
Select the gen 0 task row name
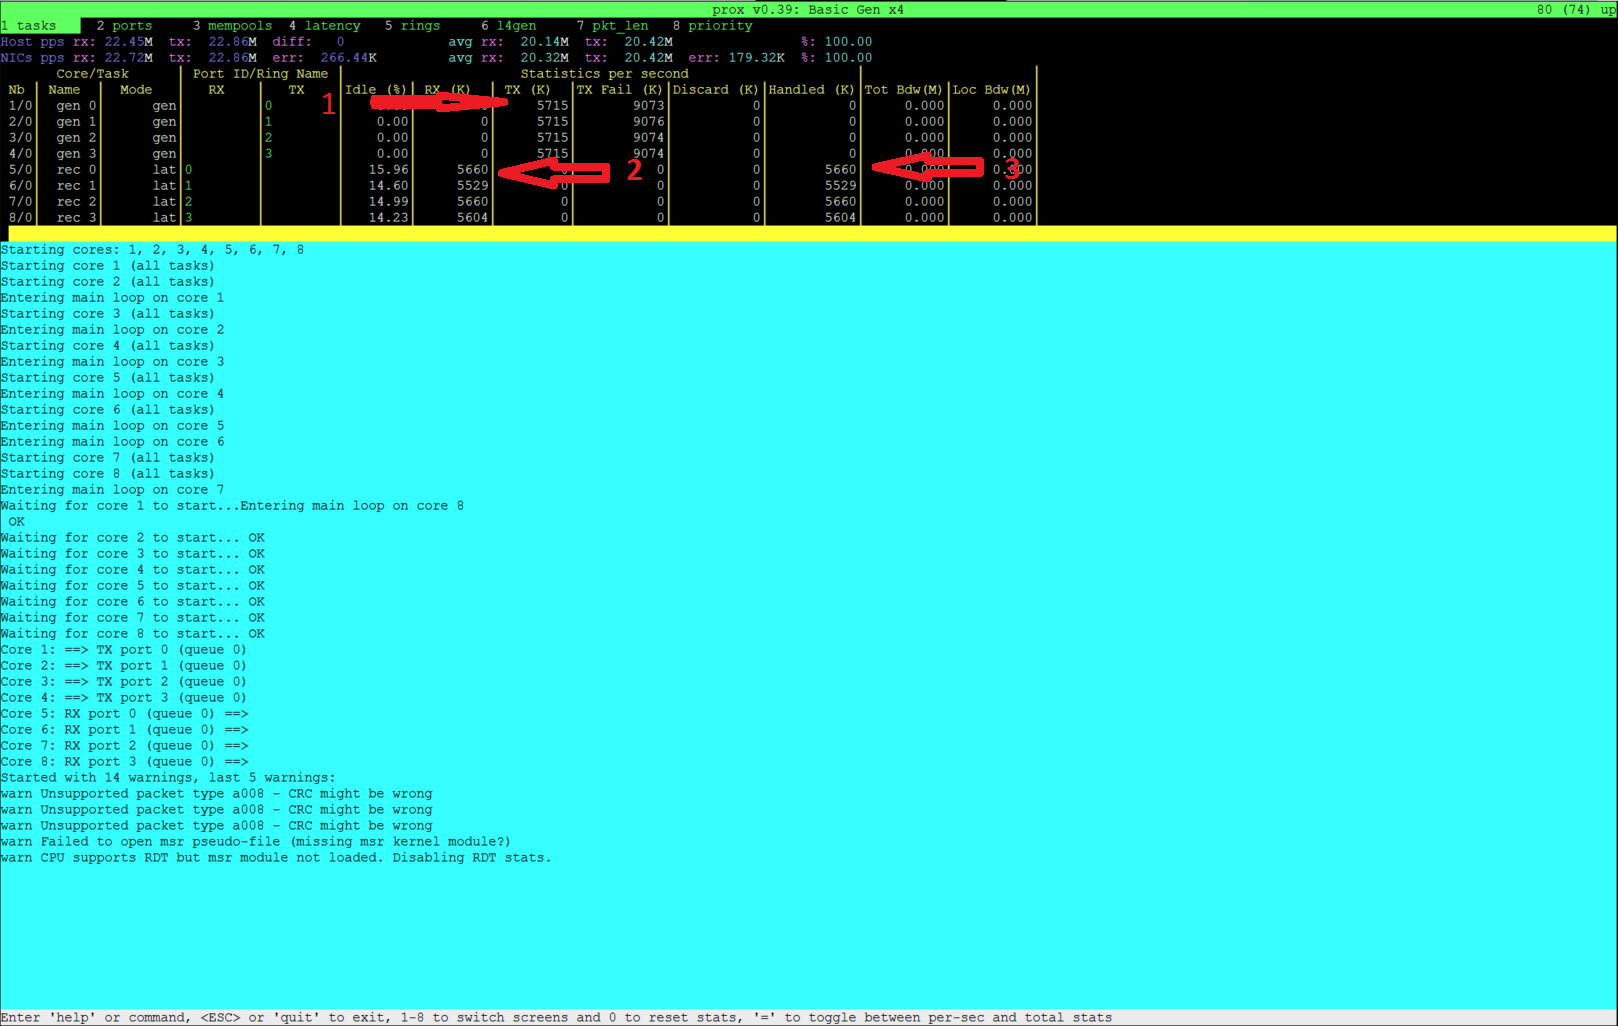click(x=76, y=106)
